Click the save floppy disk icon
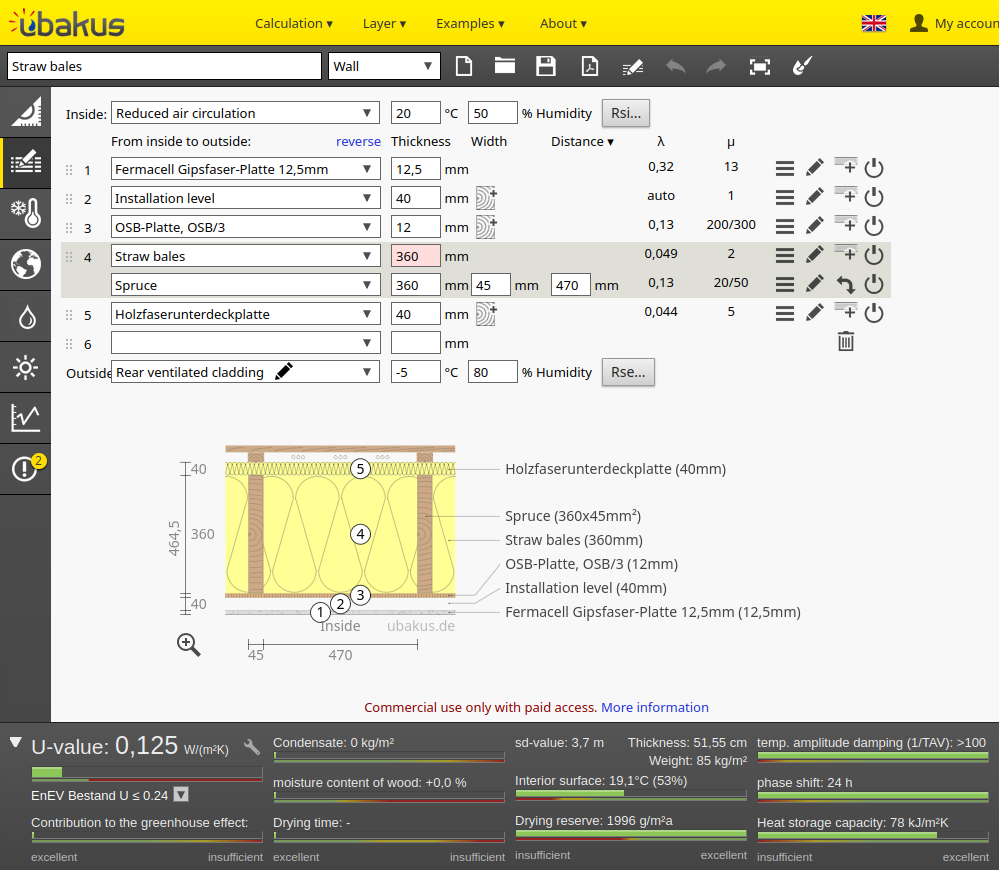Screen dimensions: 999x870 click(x=546, y=66)
